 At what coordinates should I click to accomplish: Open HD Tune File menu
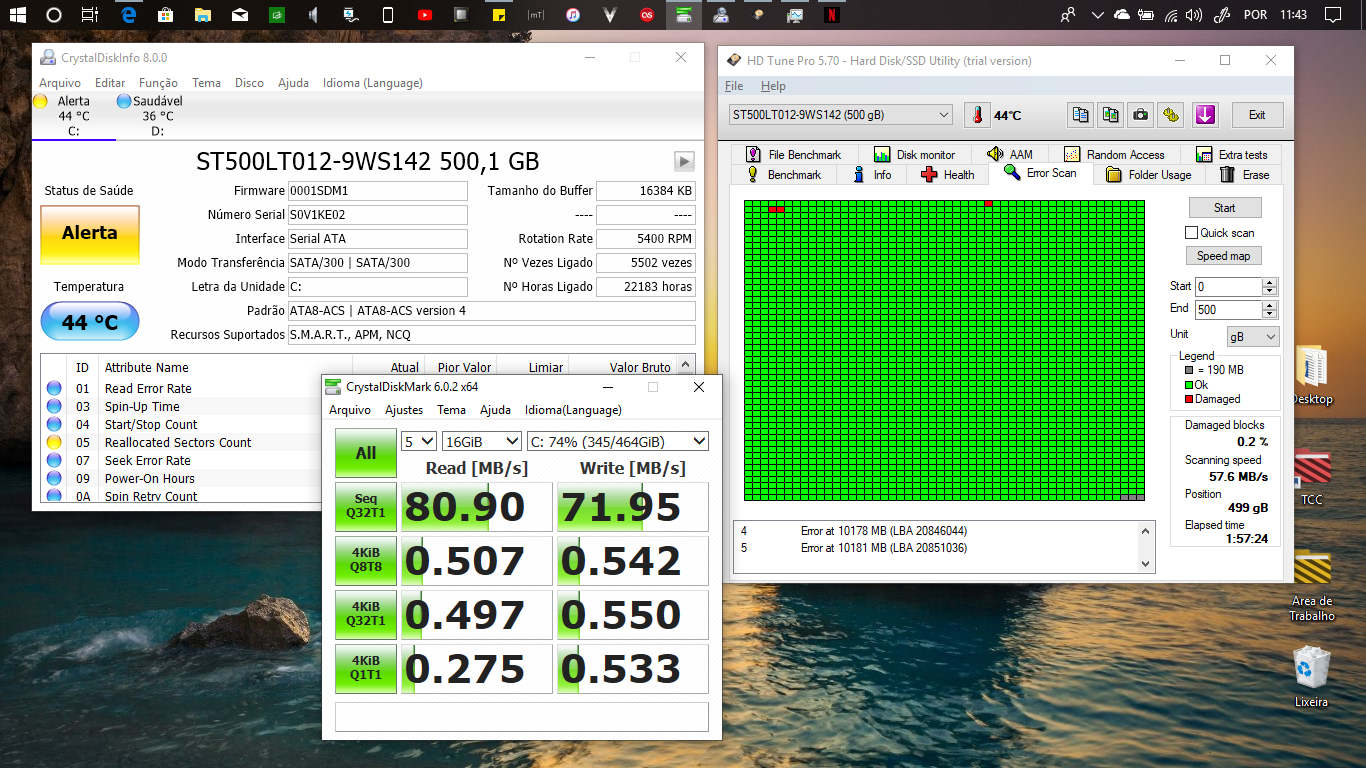[x=734, y=86]
